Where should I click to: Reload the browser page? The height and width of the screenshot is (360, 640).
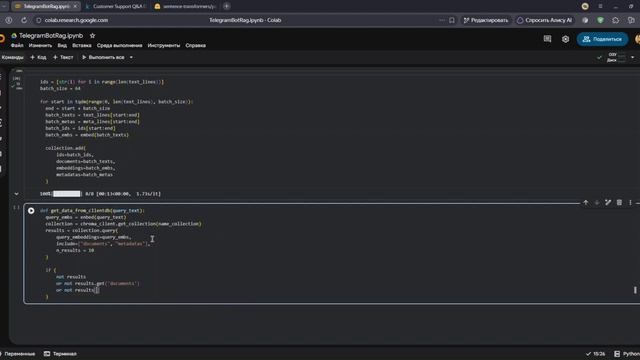[x=24, y=20]
